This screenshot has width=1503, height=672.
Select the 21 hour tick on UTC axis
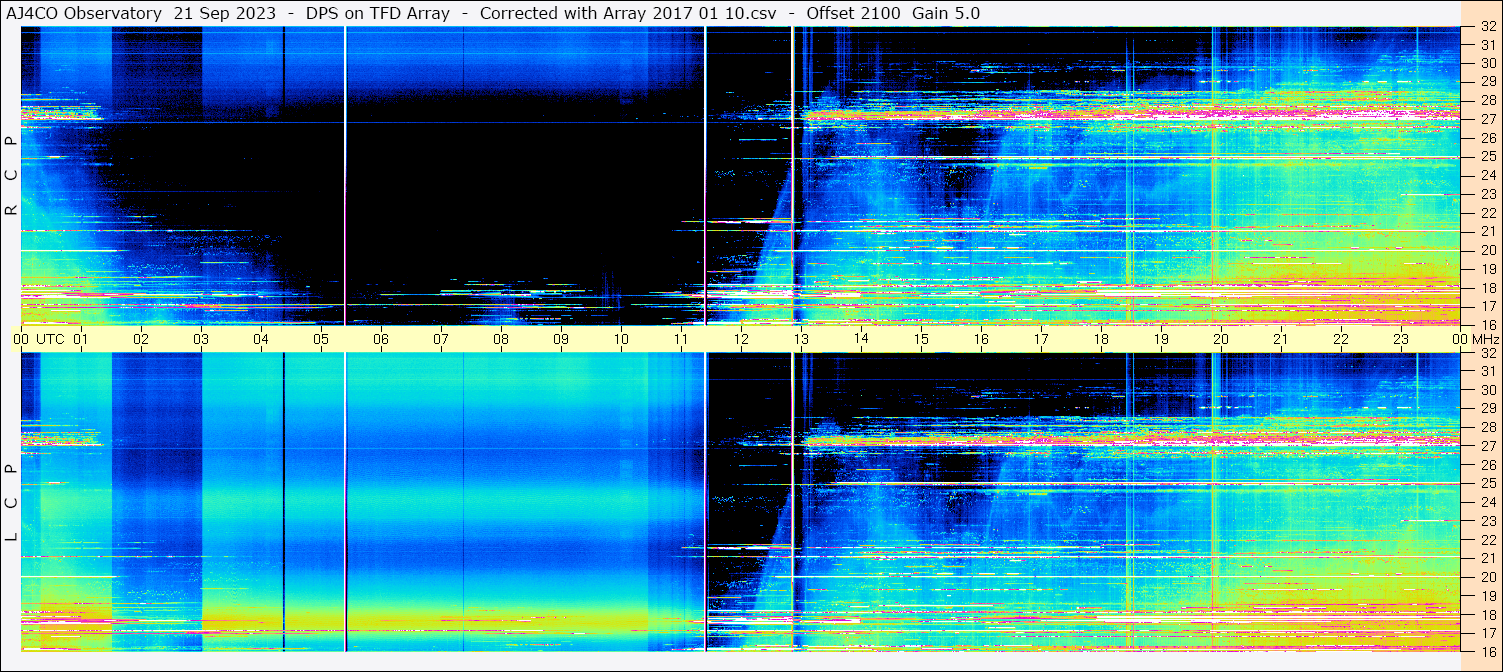pos(1281,339)
